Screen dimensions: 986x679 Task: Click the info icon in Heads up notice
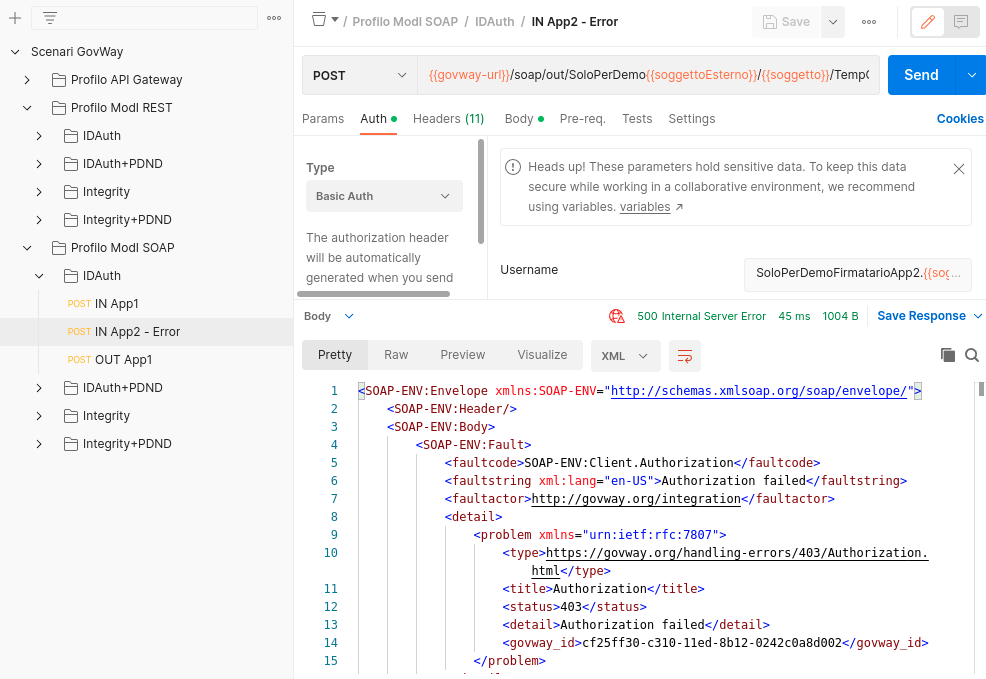(x=513, y=167)
